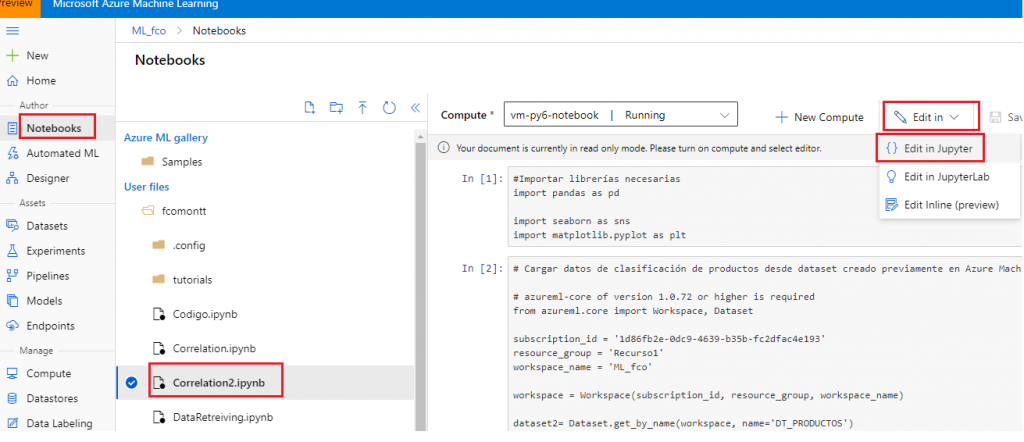
Task: Click the create new folder icon
Action: coord(336,108)
